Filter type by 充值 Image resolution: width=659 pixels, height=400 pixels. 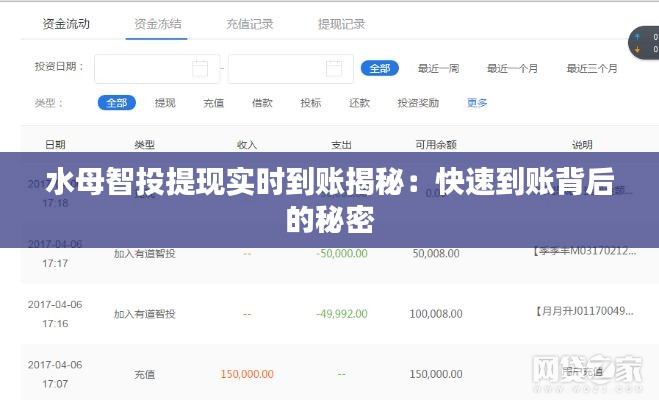click(214, 103)
